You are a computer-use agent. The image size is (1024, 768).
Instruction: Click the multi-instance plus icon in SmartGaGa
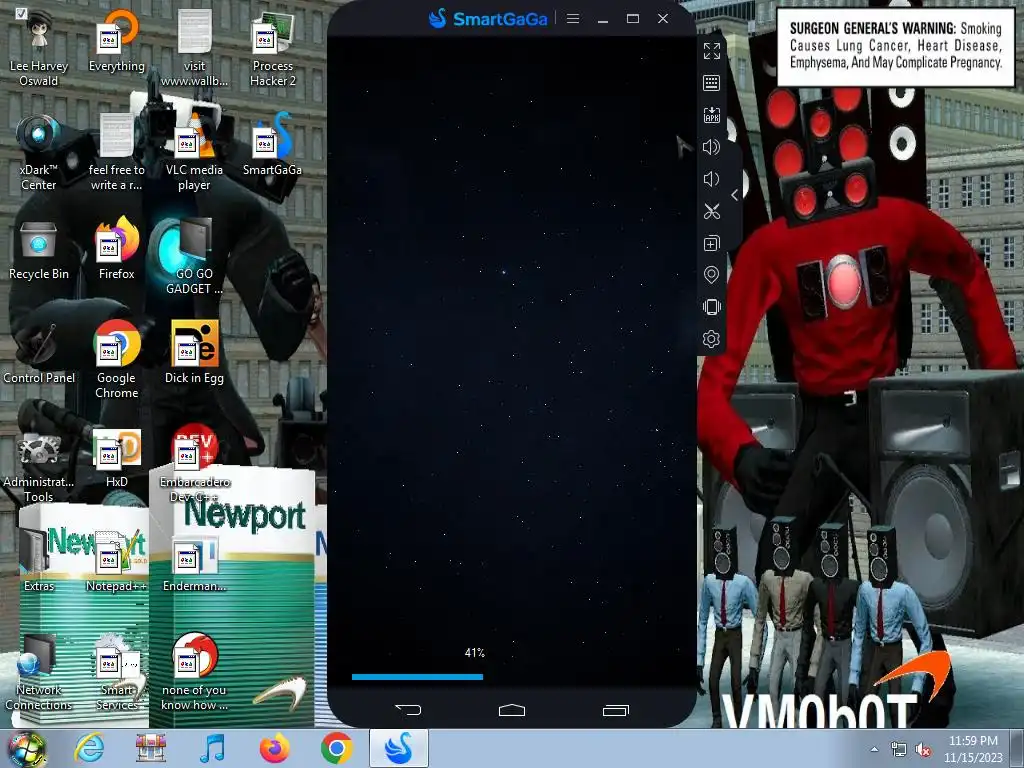coord(712,243)
